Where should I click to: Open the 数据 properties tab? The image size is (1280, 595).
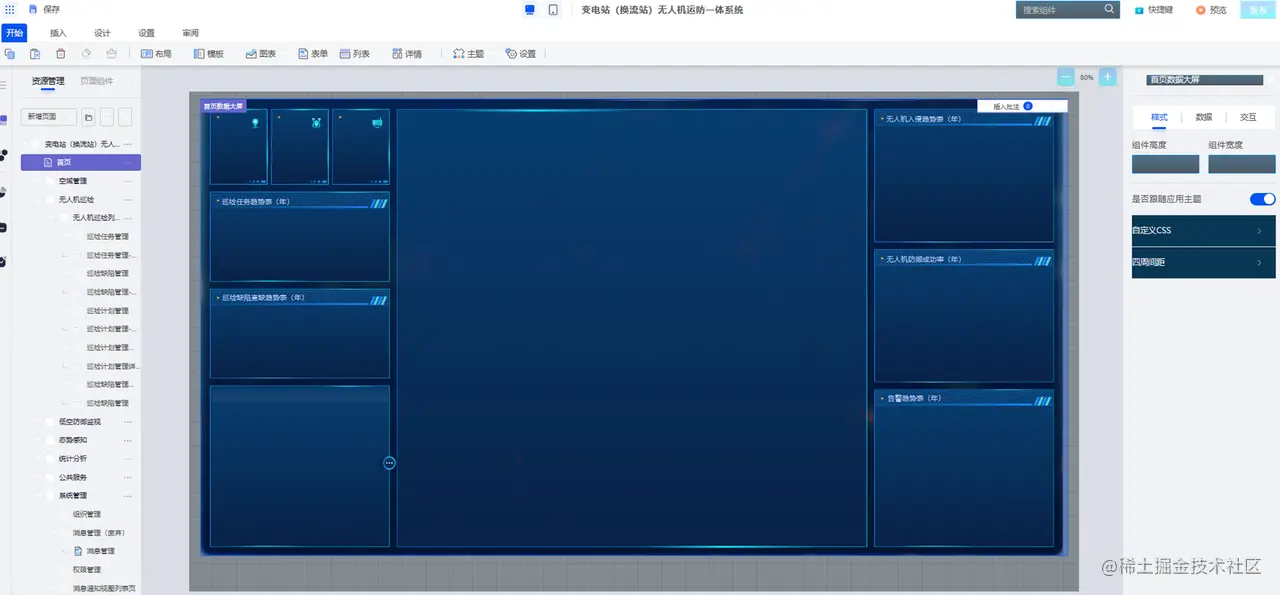pos(1204,117)
